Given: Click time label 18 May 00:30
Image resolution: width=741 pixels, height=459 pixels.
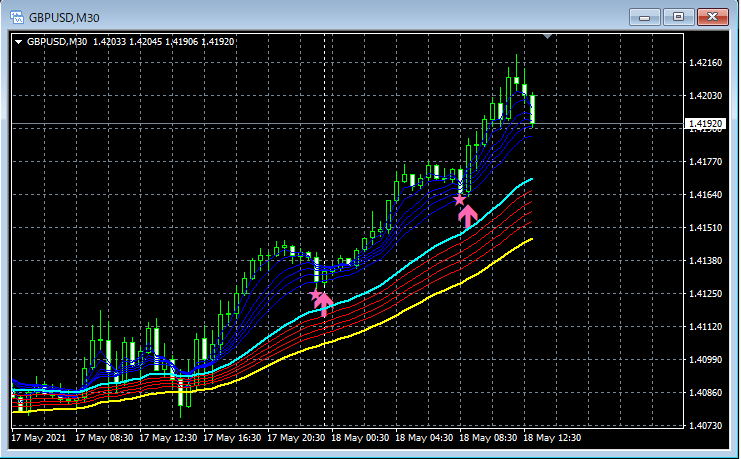Looking at the screenshot, I should point(360,438).
